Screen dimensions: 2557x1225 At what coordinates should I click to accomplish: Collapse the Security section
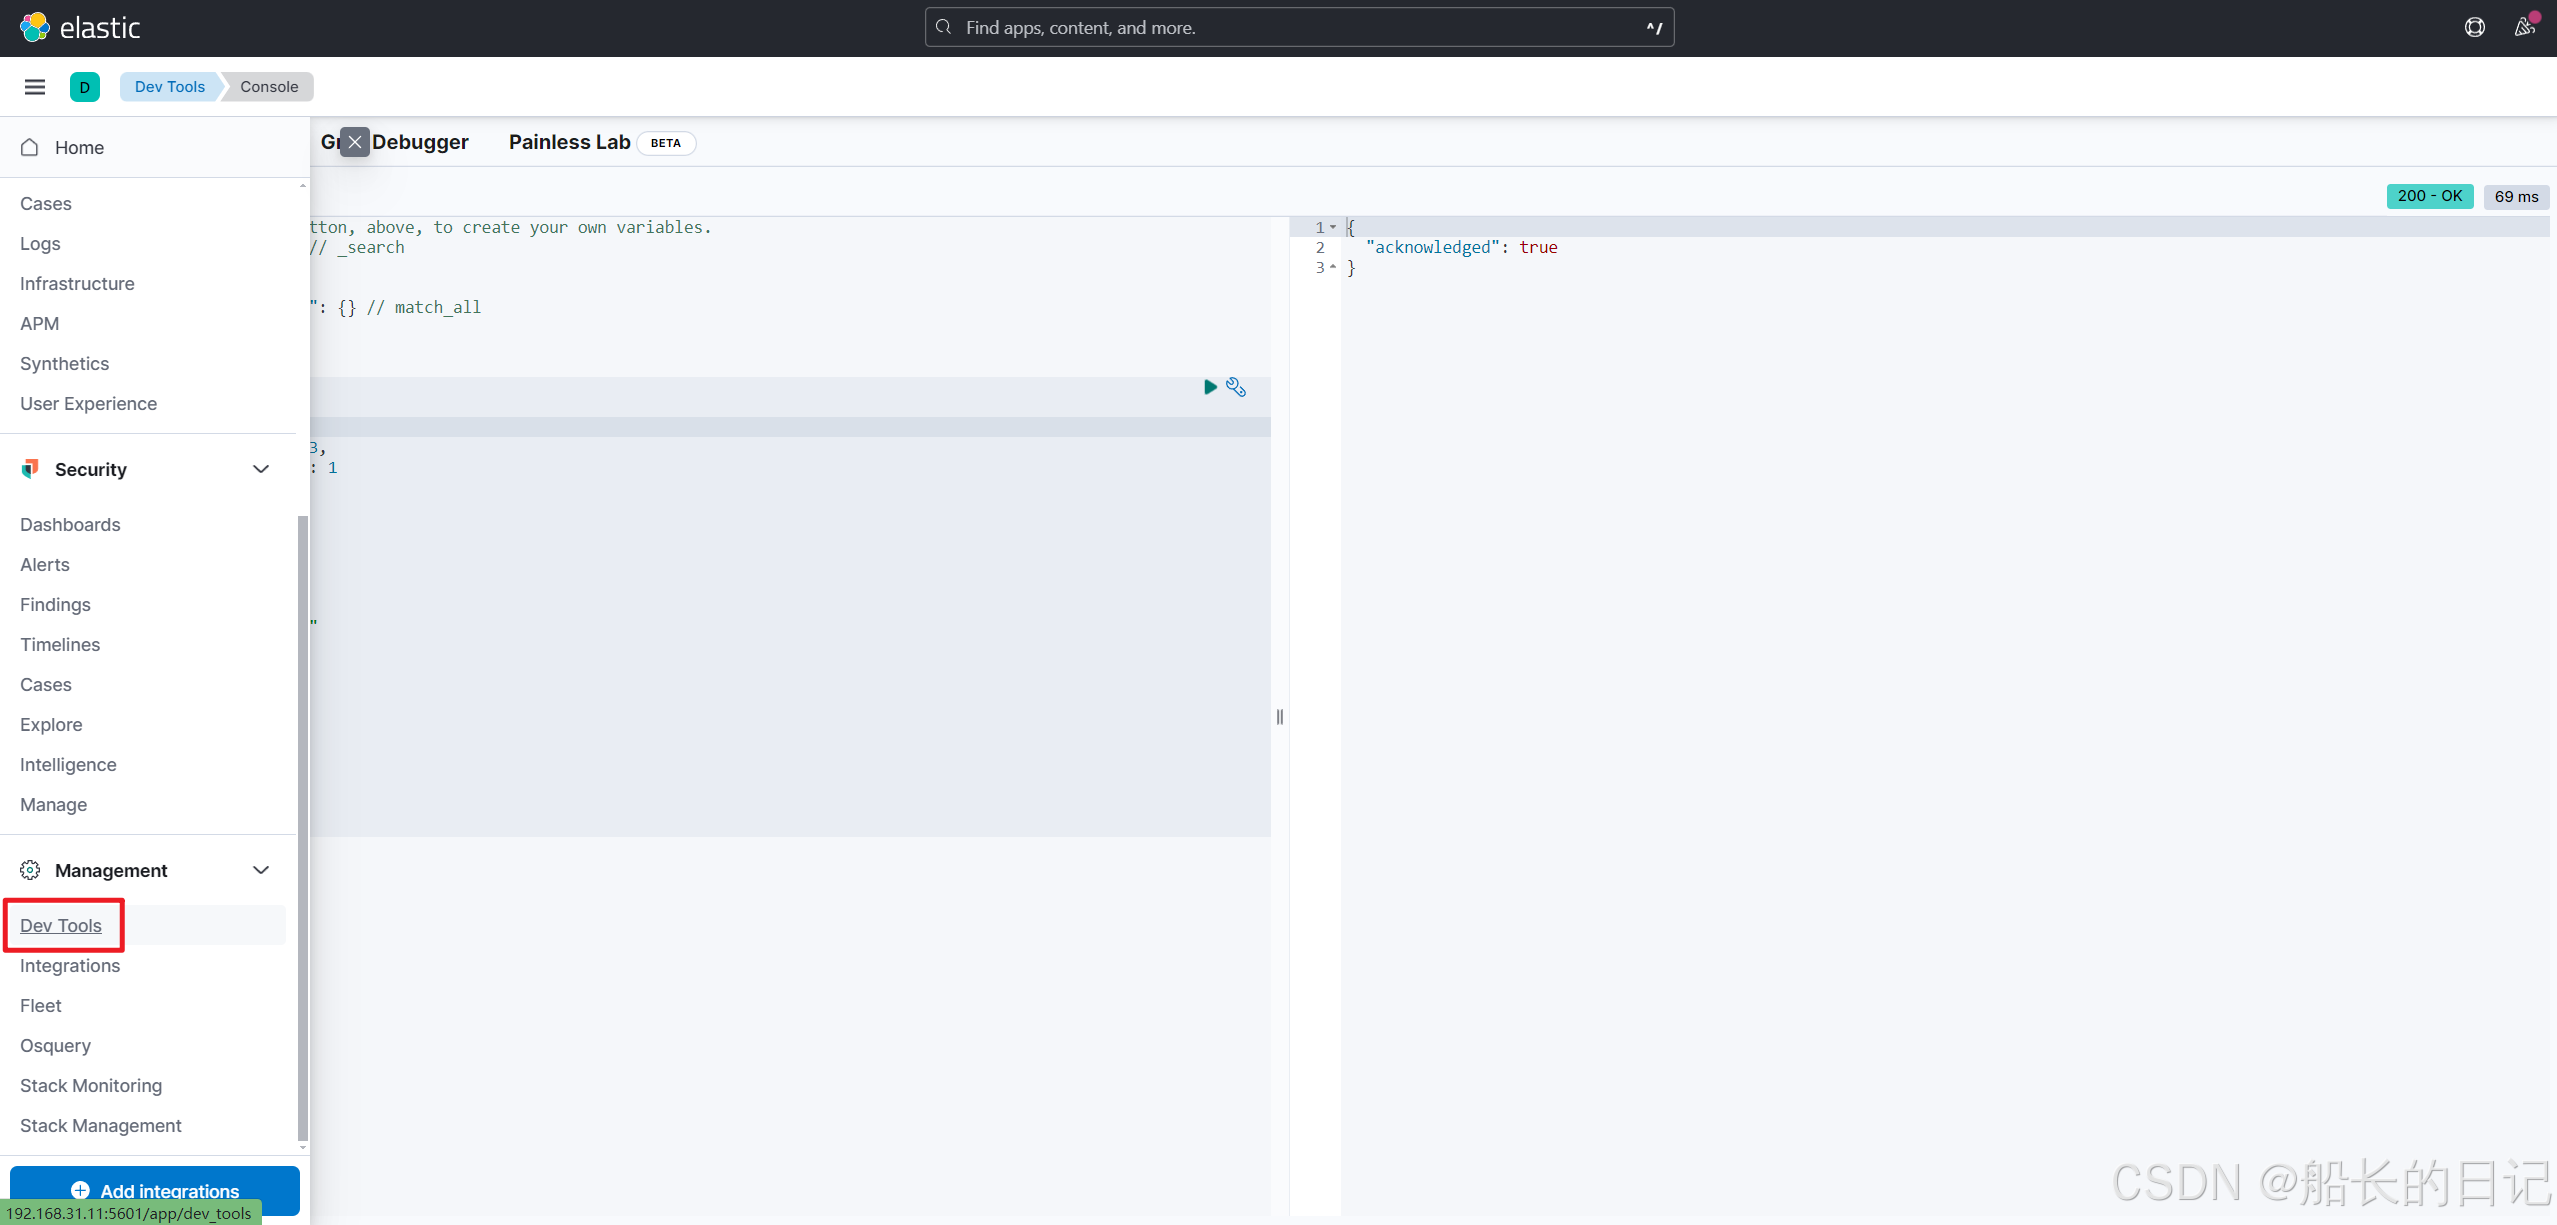(261, 469)
